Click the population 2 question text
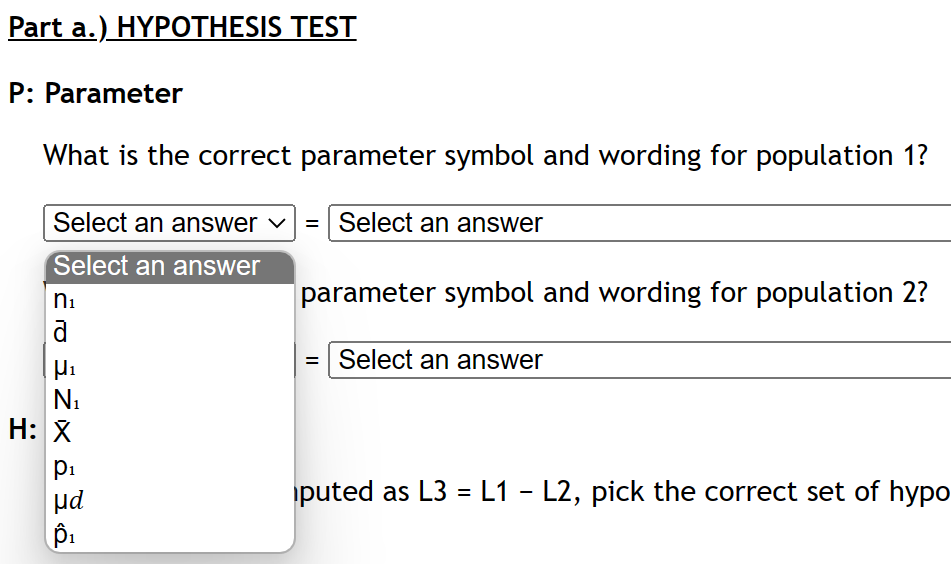951x564 pixels. (x=614, y=293)
